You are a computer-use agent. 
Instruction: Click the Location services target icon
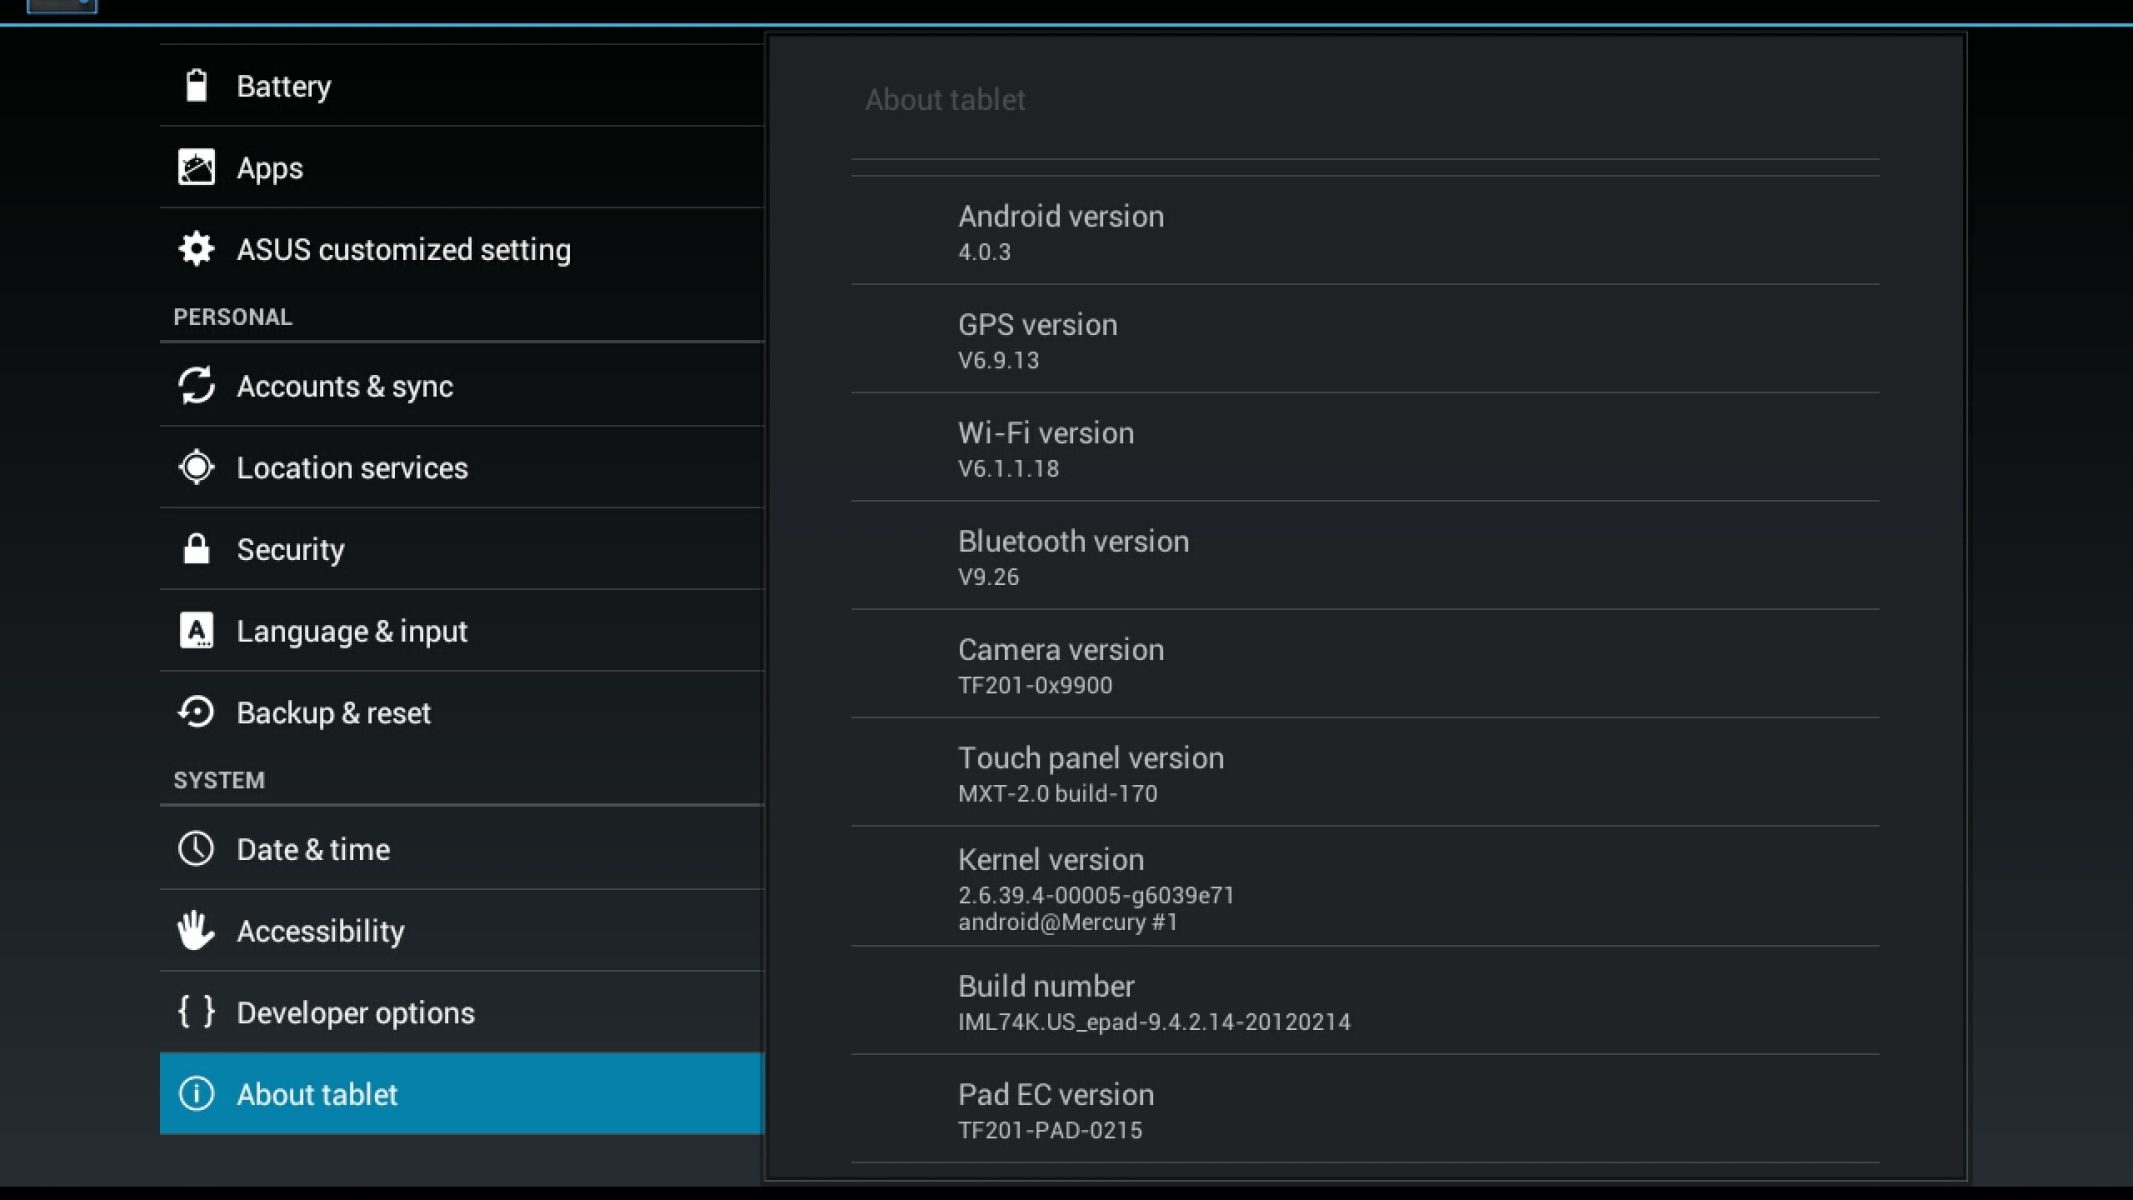[x=196, y=467]
